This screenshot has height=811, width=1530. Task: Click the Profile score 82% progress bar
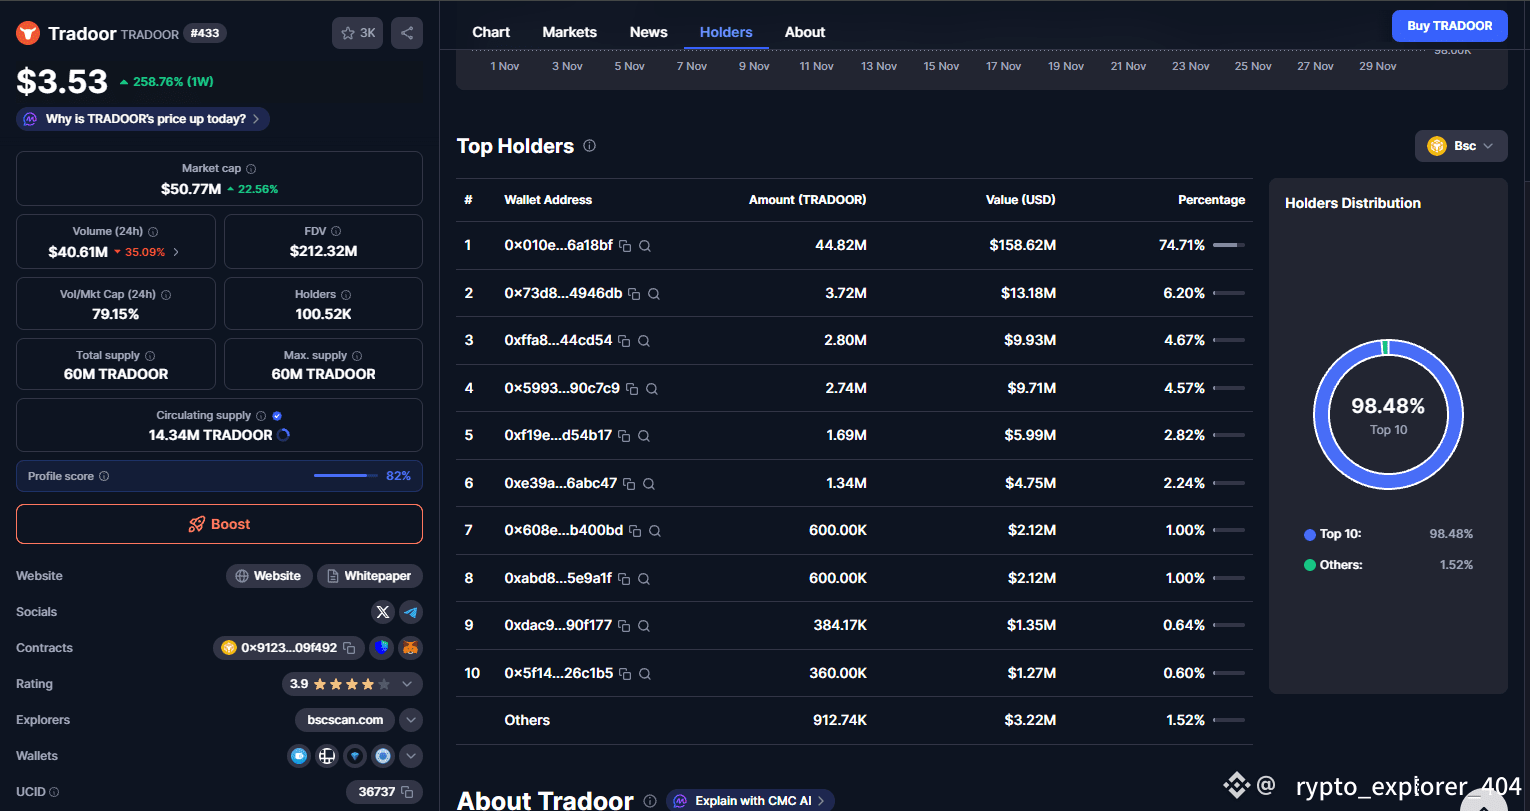[x=346, y=476]
